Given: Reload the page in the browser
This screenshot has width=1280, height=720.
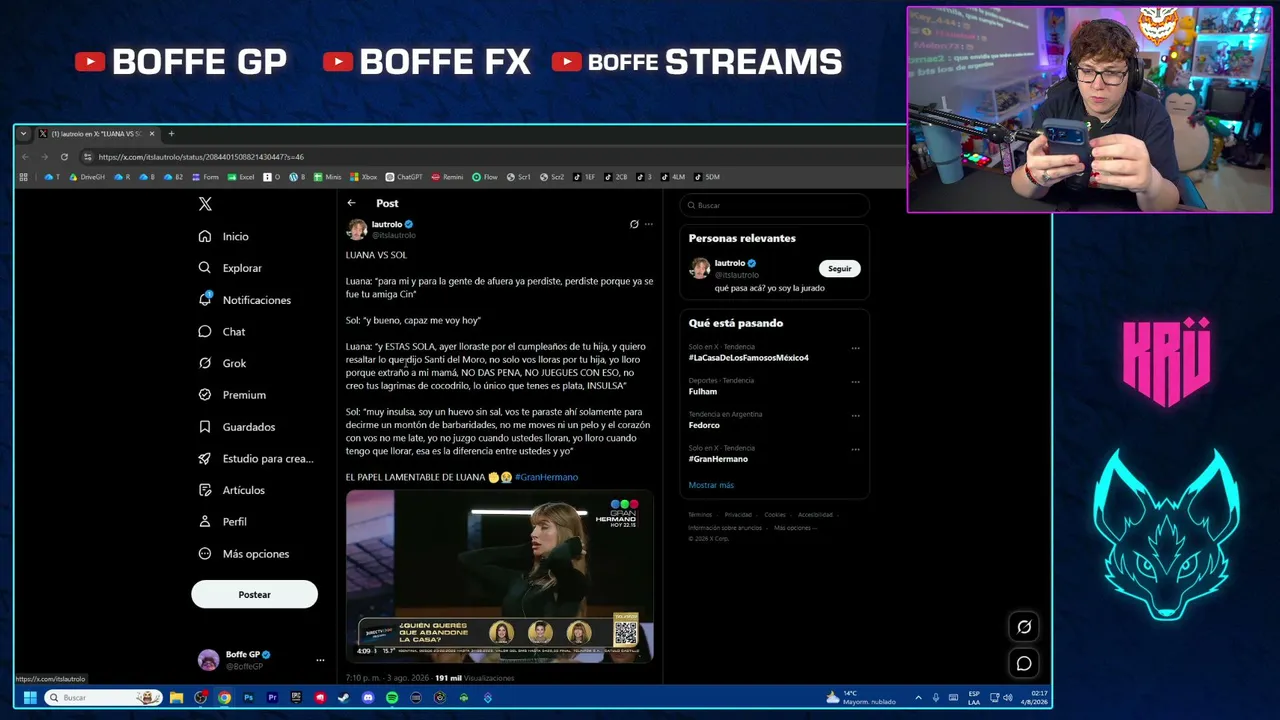Looking at the screenshot, I should (64, 157).
